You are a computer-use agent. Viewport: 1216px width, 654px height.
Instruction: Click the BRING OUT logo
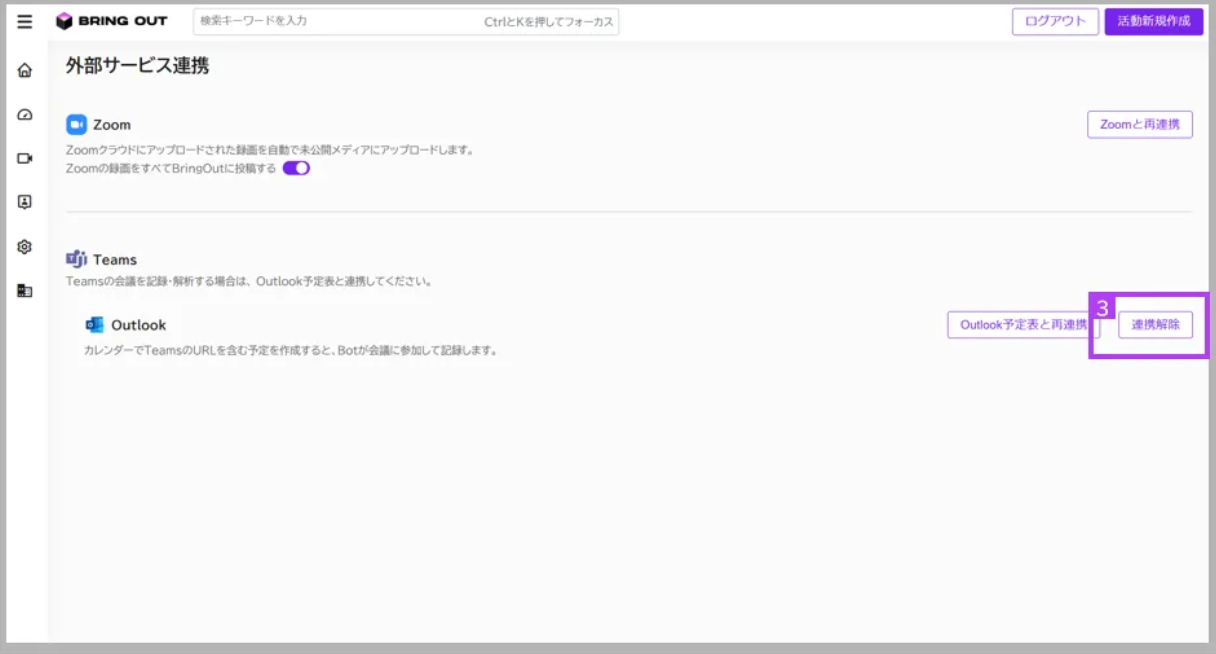[111, 21]
